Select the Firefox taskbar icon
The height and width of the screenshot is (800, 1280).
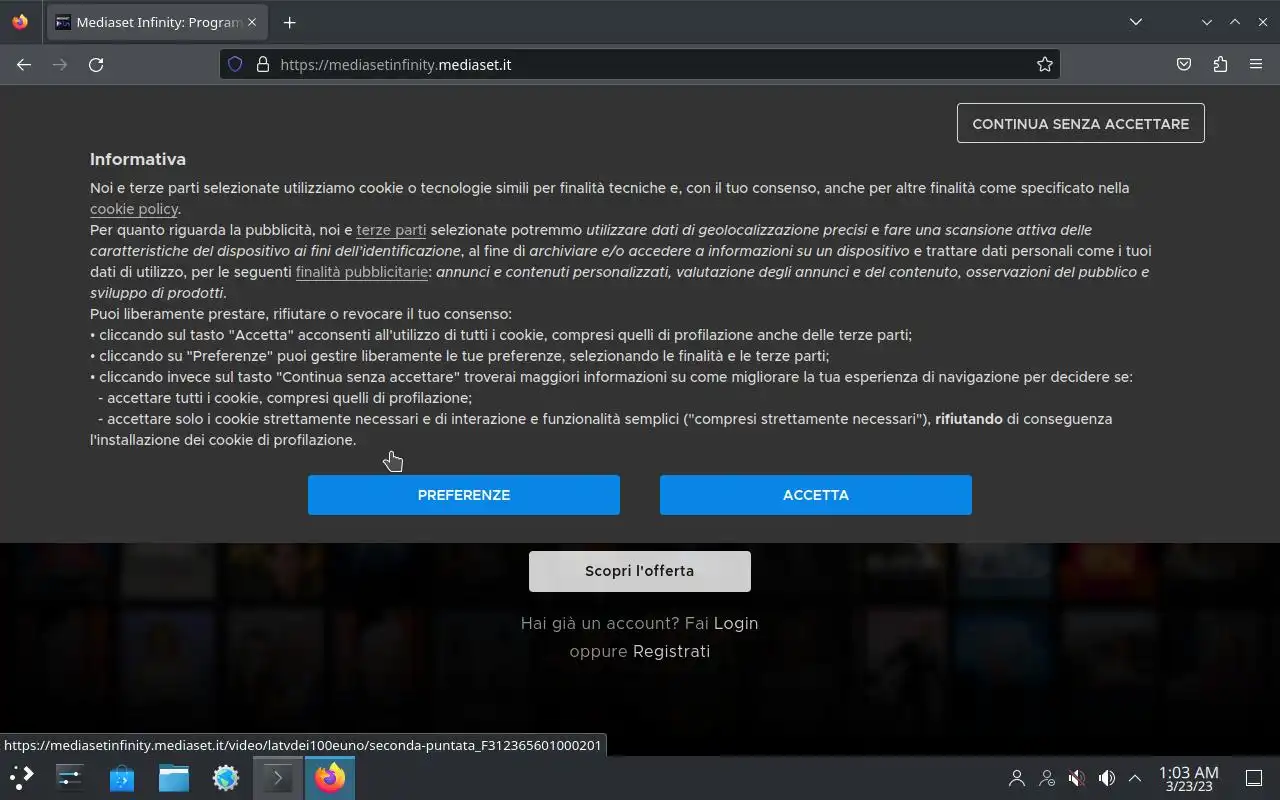click(330, 777)
